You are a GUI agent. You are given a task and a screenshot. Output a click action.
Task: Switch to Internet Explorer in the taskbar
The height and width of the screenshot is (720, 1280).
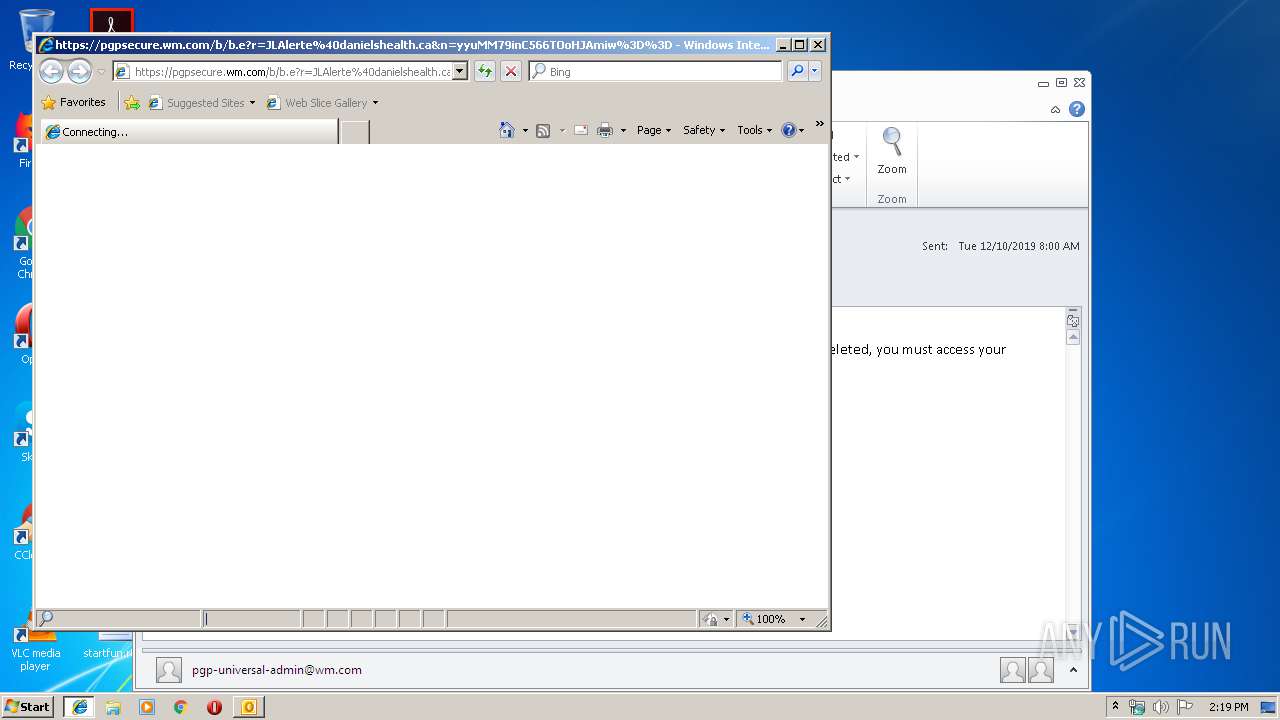(x=79, y=707)
